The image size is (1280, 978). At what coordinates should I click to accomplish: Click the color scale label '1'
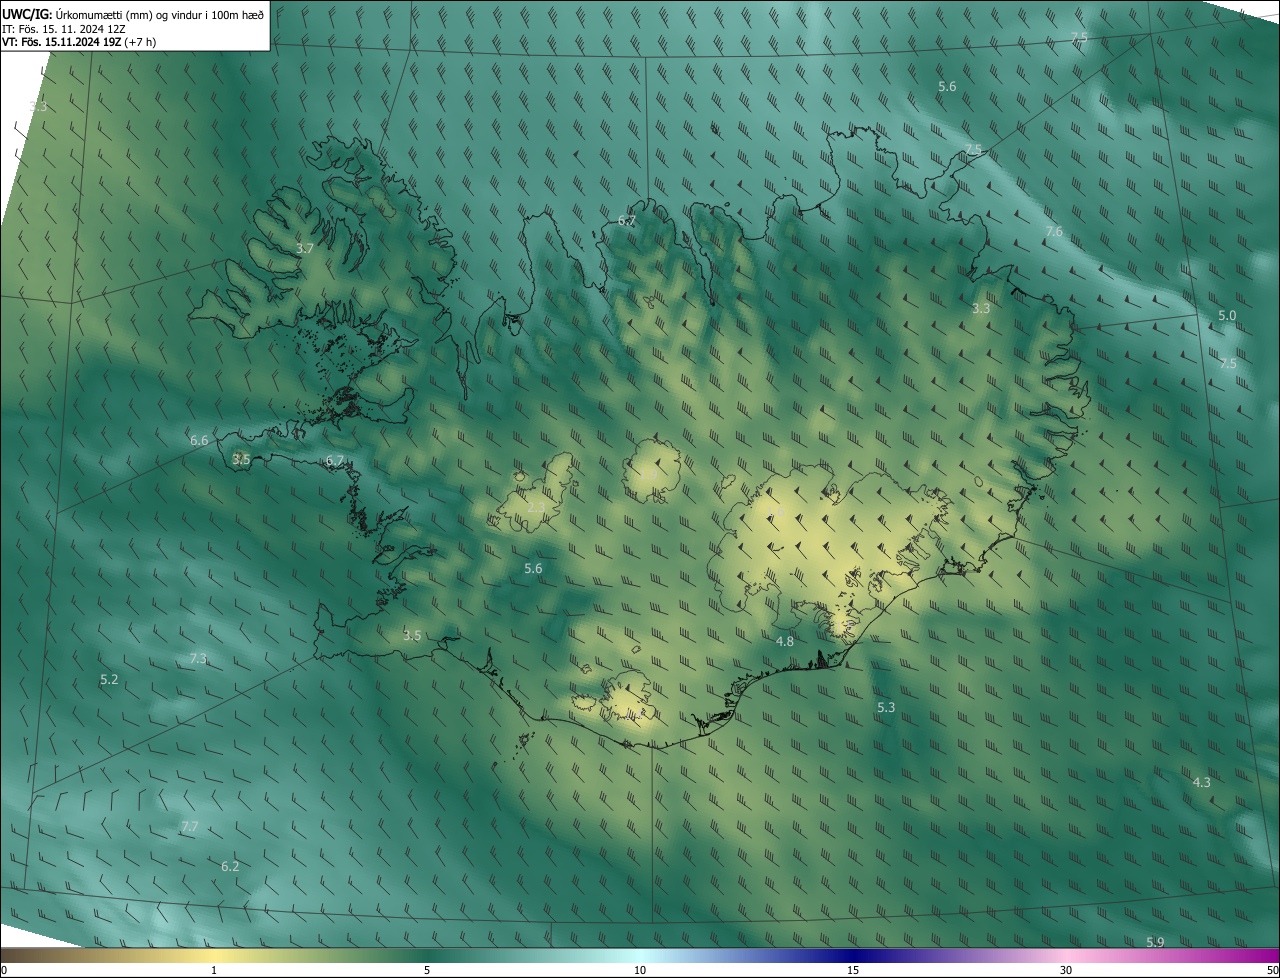coord(214,970)
